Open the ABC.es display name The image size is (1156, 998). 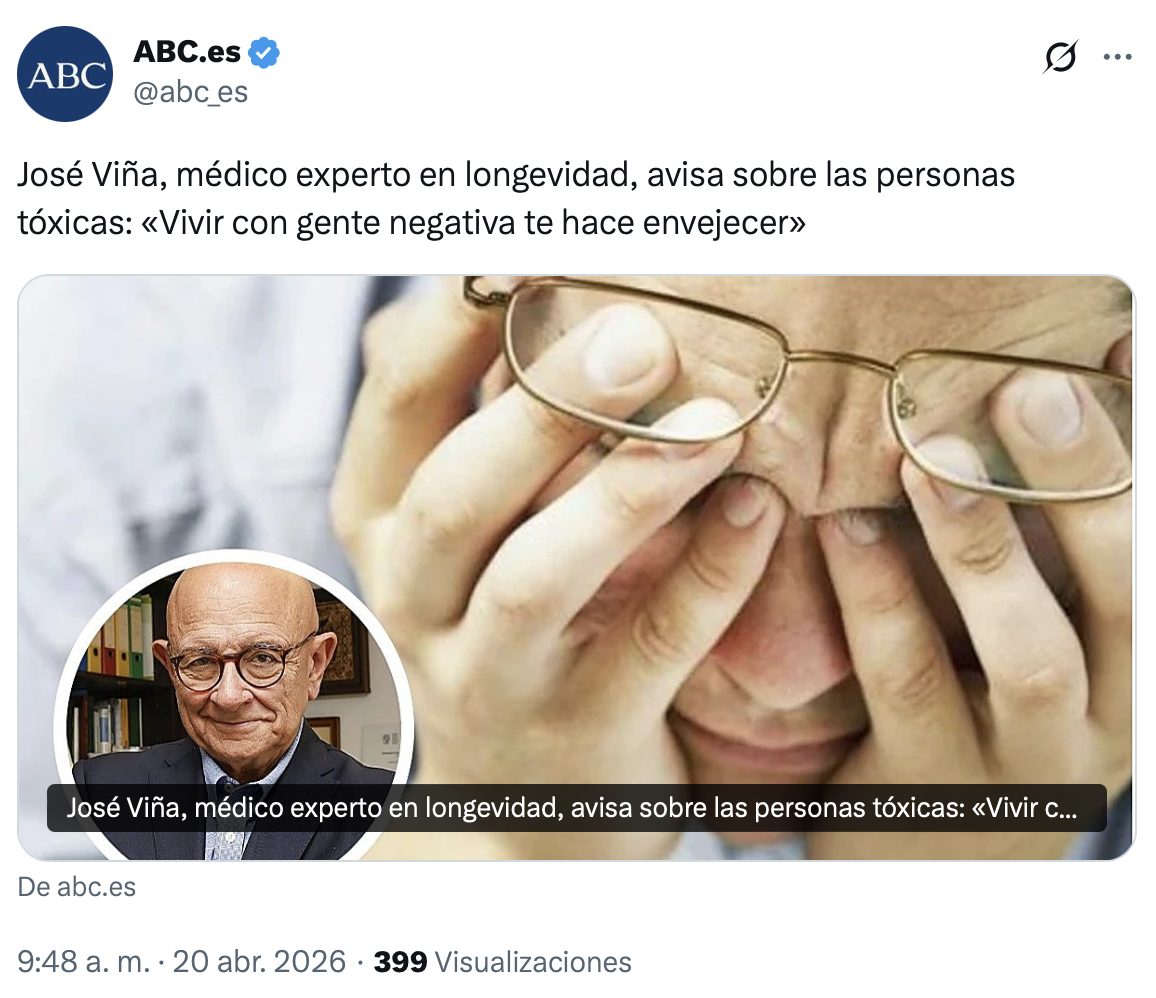[x=187, y=52]
